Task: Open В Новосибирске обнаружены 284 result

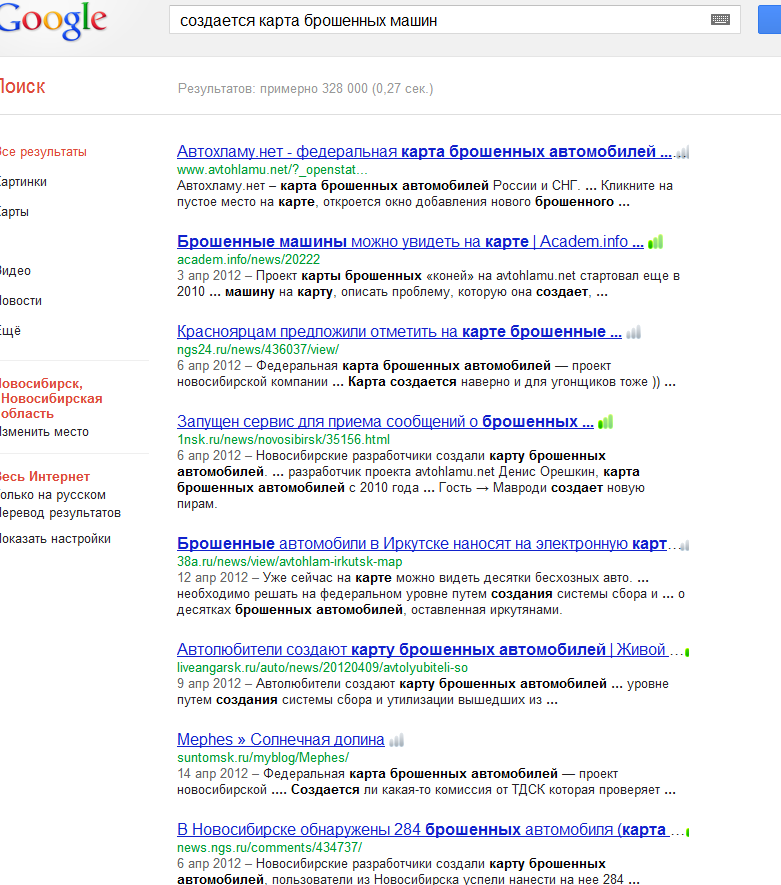Action: (x=422, y=830)
